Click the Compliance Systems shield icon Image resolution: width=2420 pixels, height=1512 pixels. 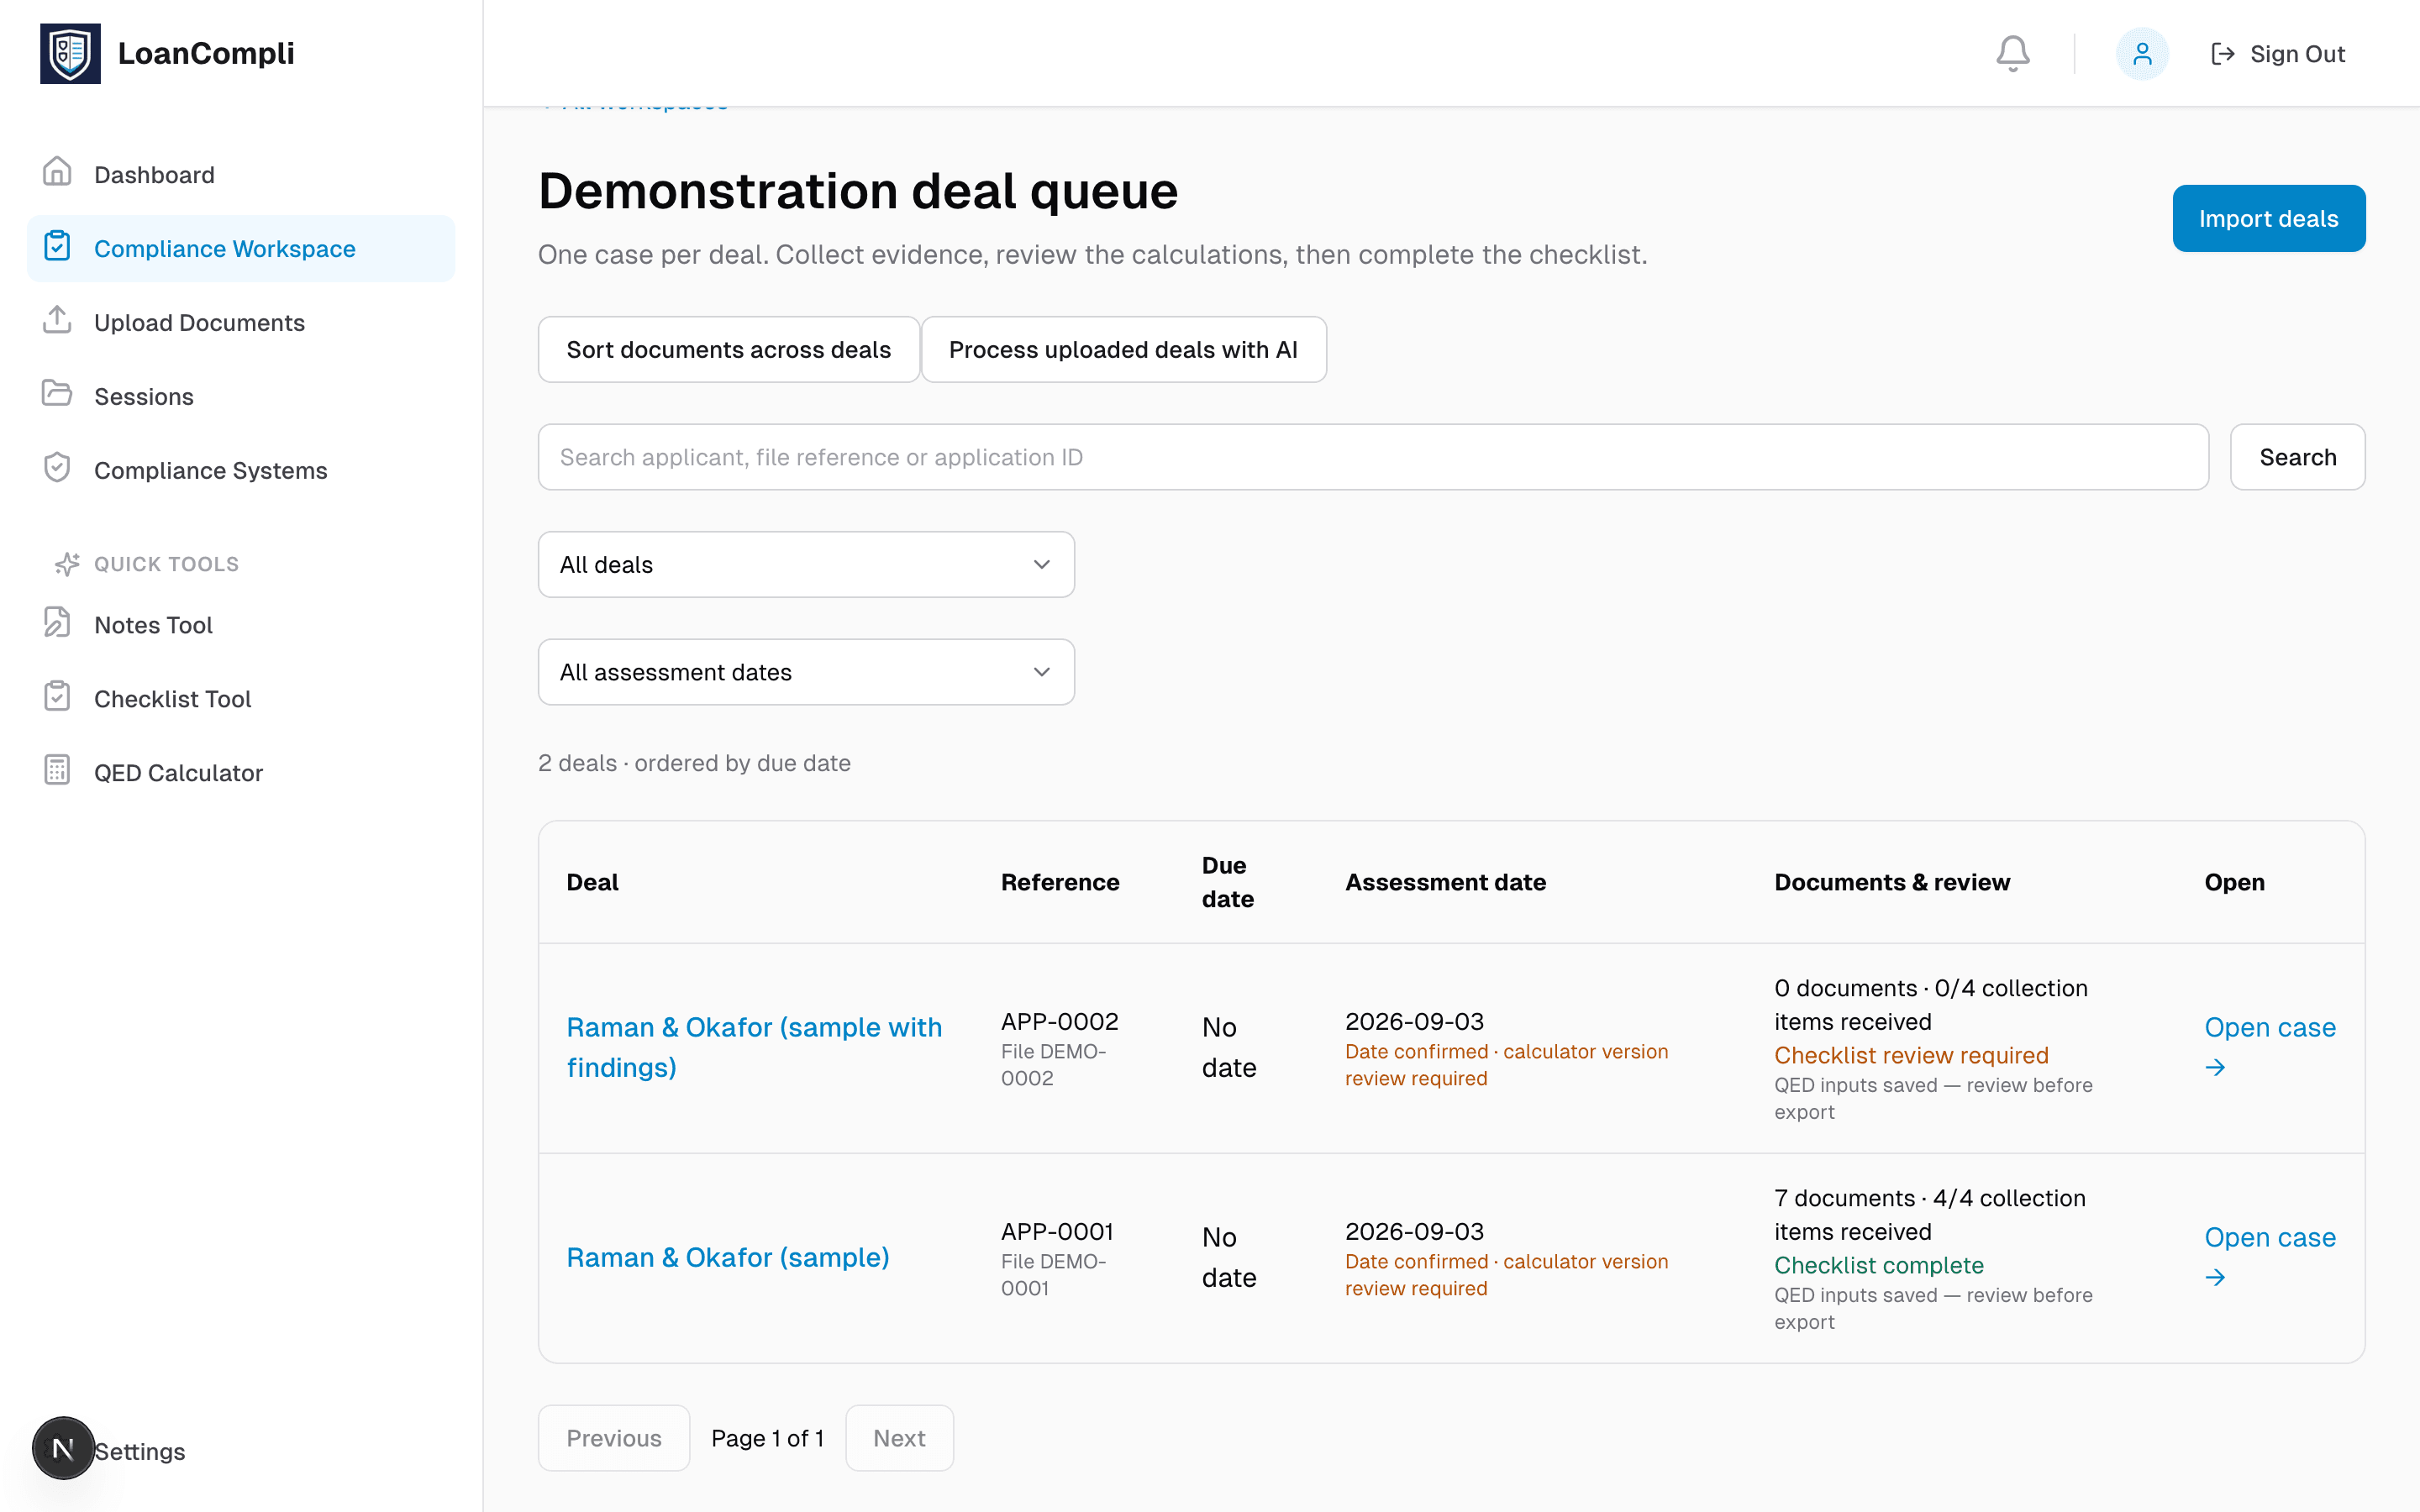click(57, 469)
